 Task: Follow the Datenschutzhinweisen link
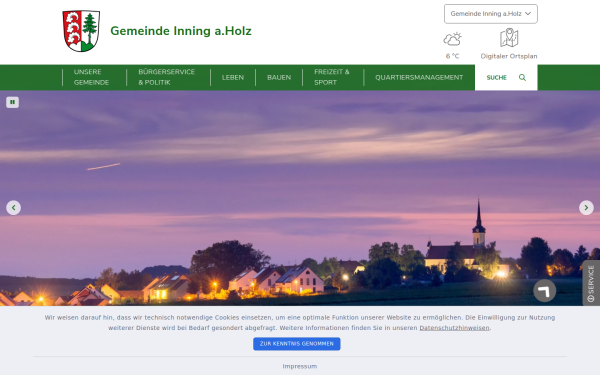pyautogui.click(x=454, y=328)
